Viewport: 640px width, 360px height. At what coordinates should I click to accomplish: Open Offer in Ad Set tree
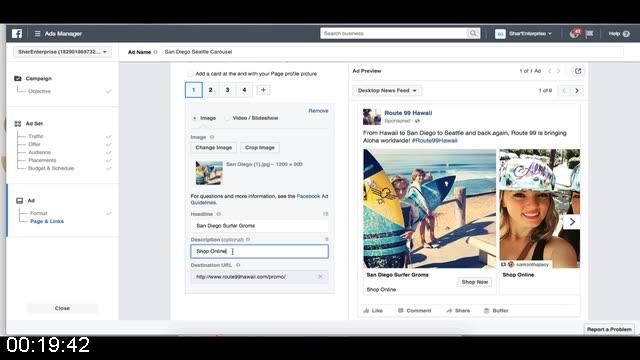[34, 144]
